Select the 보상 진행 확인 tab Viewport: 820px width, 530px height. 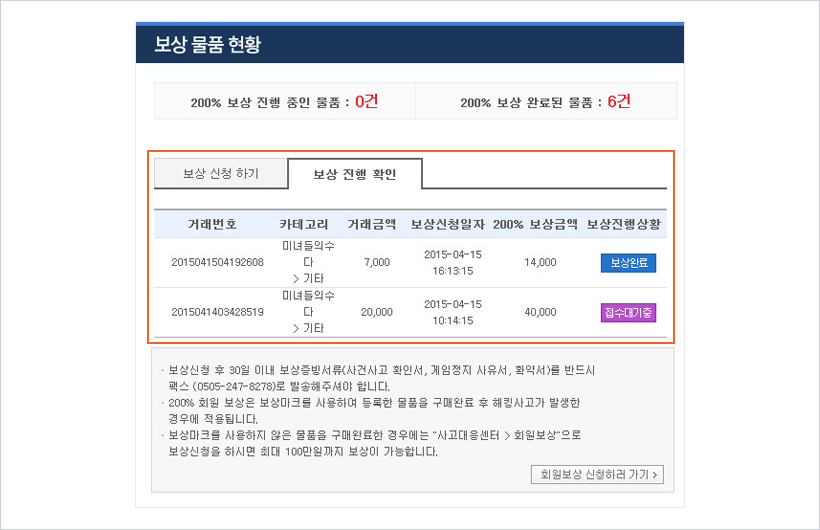pyautogui.click(x=354, y=174)
